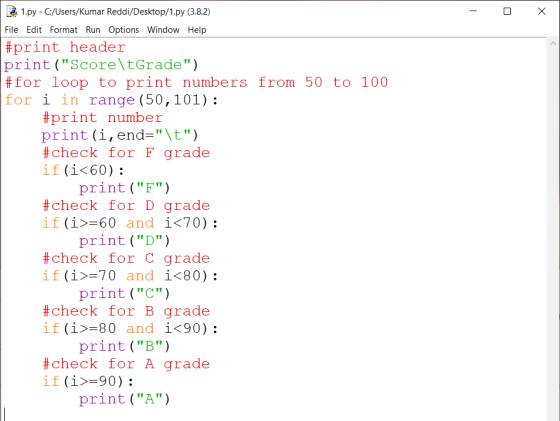Click the 'if(i<60):' line
The height and width of the screenshot is (421, 560).
coord(83,170)
